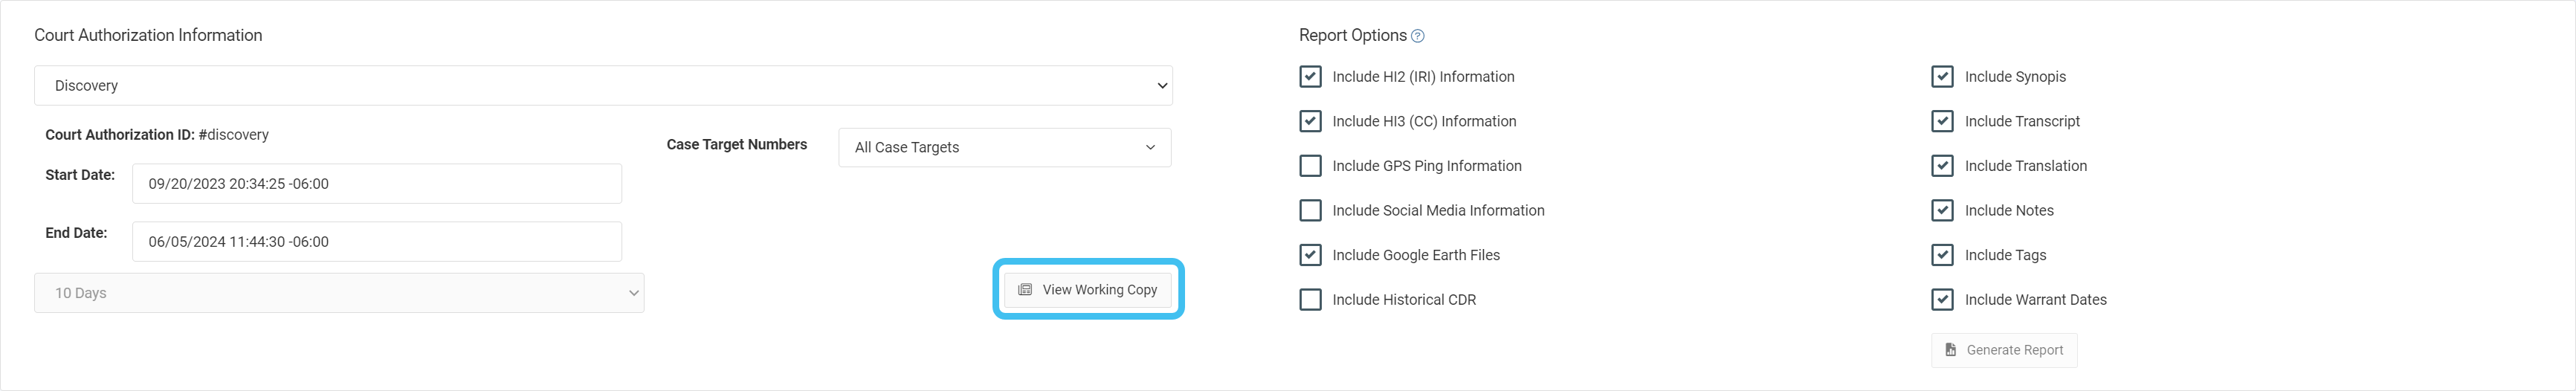2576x391 pixels.
Task: Disable Include Google Earth Files checkbox
Action: point(1310,255)
